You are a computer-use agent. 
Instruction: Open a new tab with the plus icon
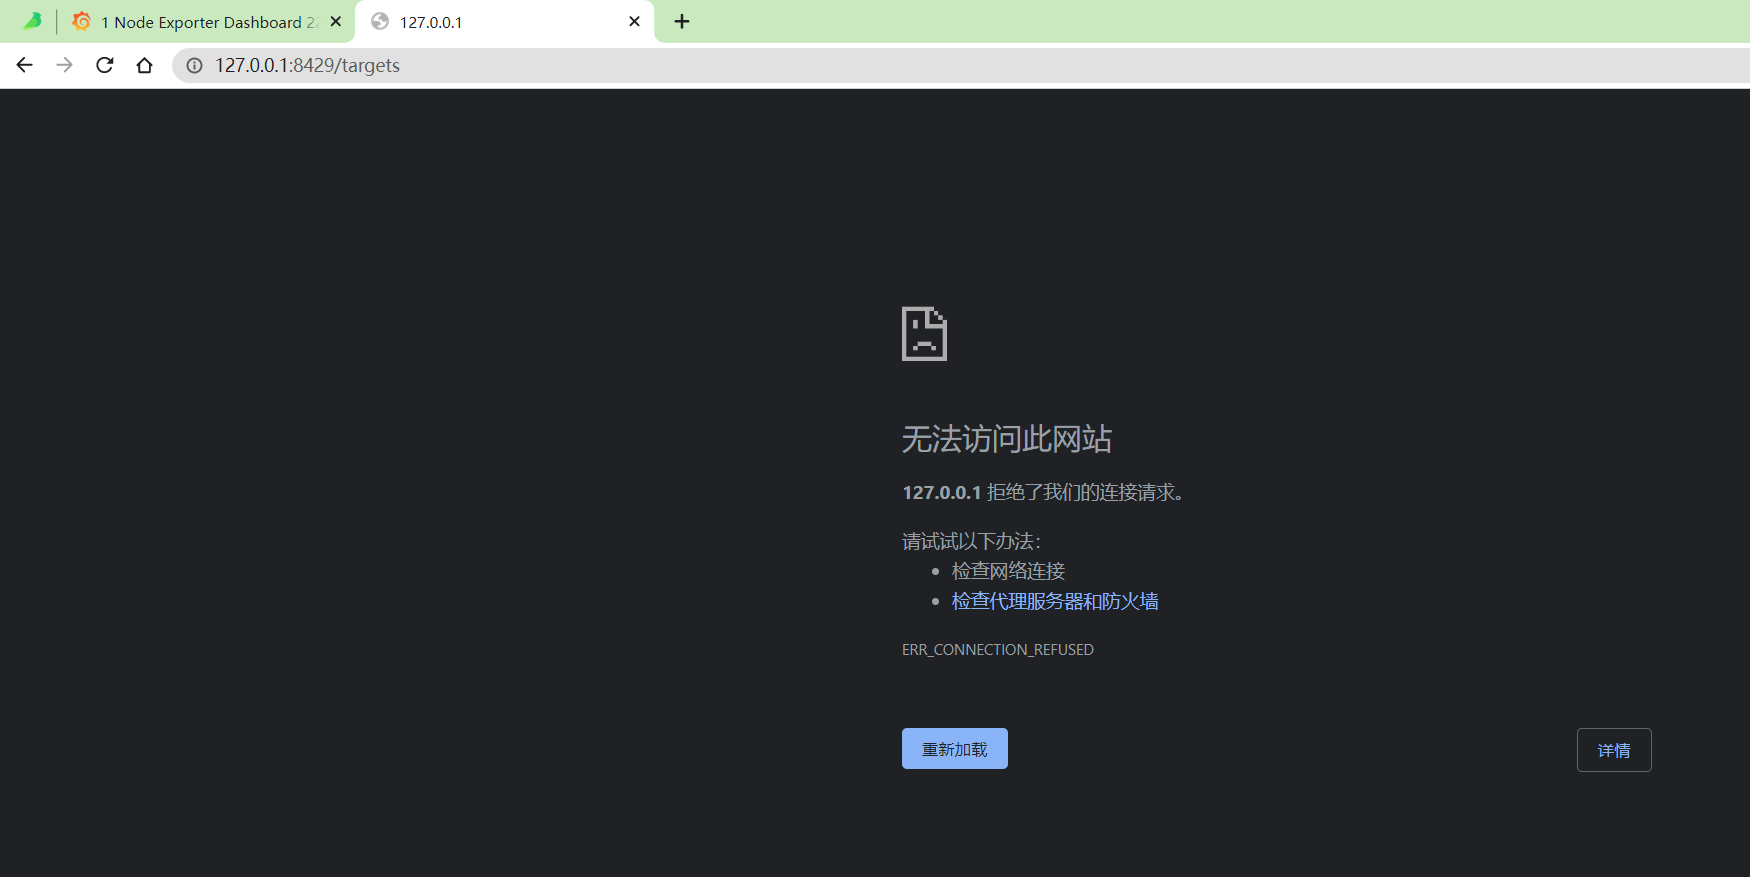tap(682, 21)
